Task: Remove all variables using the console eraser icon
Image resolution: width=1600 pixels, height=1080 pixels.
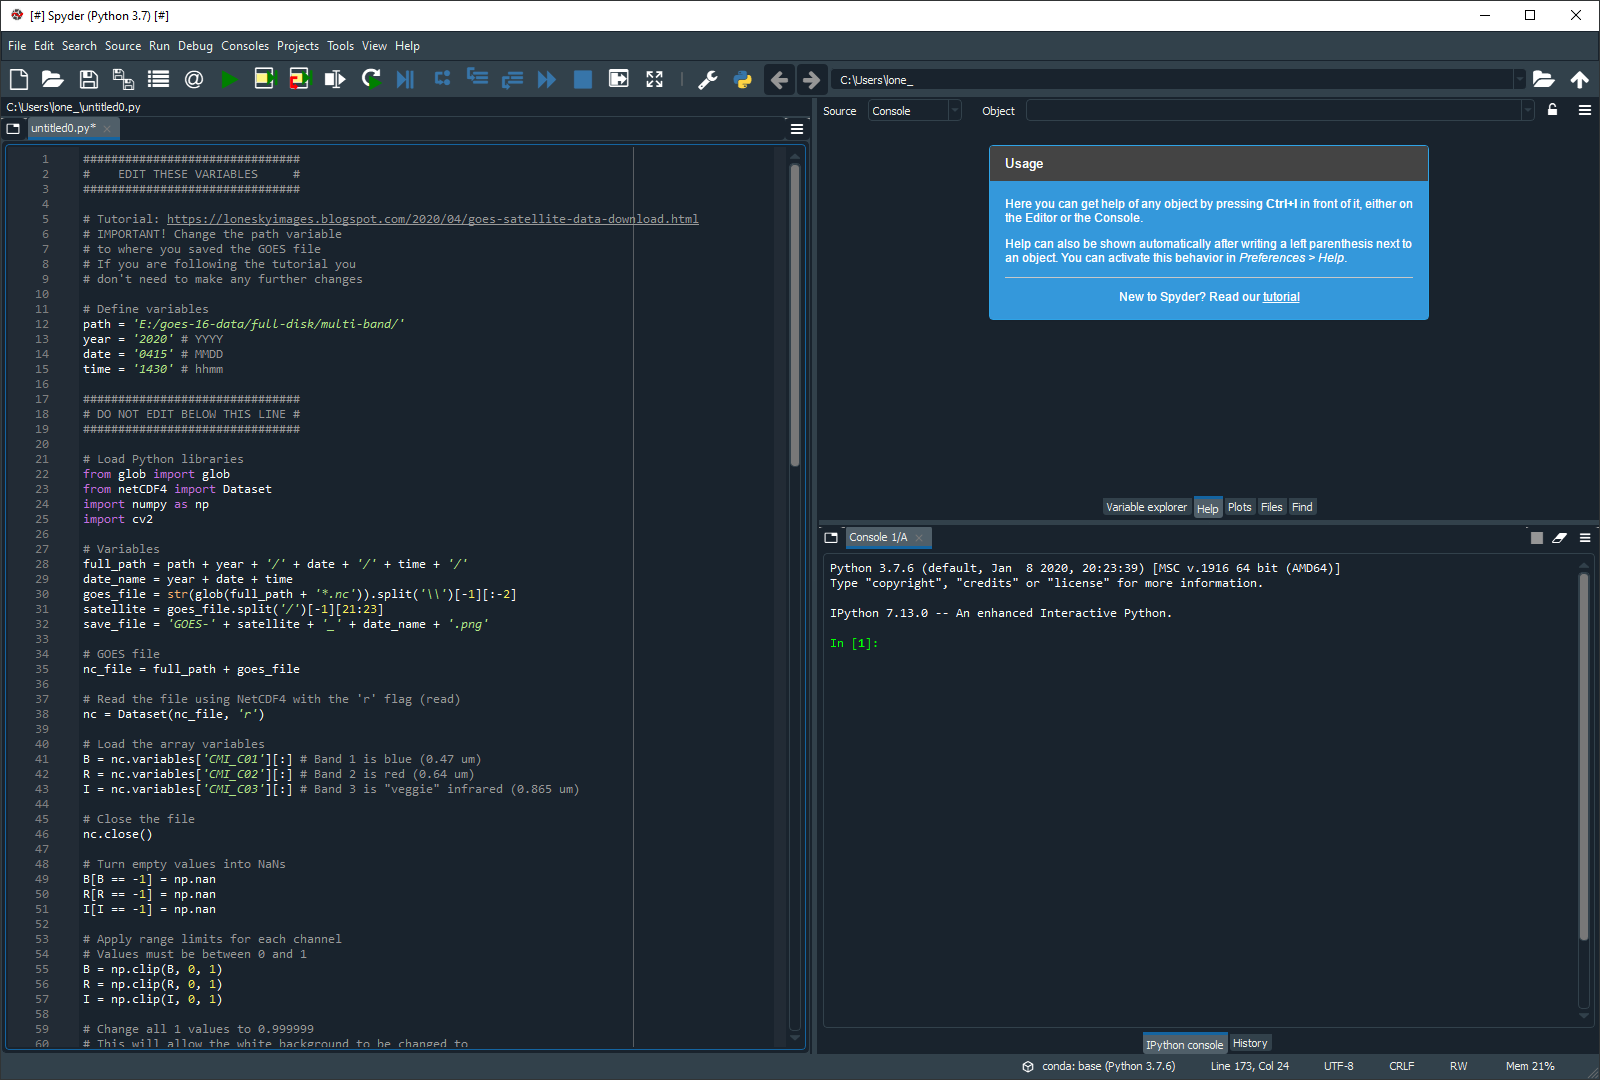Action: coord(1560,537)
